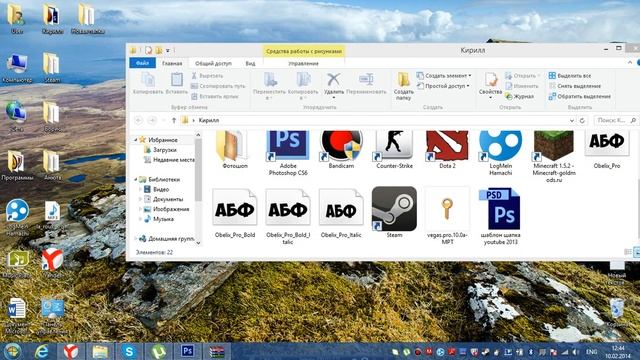
Task: Open Skype from the taskbar
Action: point(129,351)
